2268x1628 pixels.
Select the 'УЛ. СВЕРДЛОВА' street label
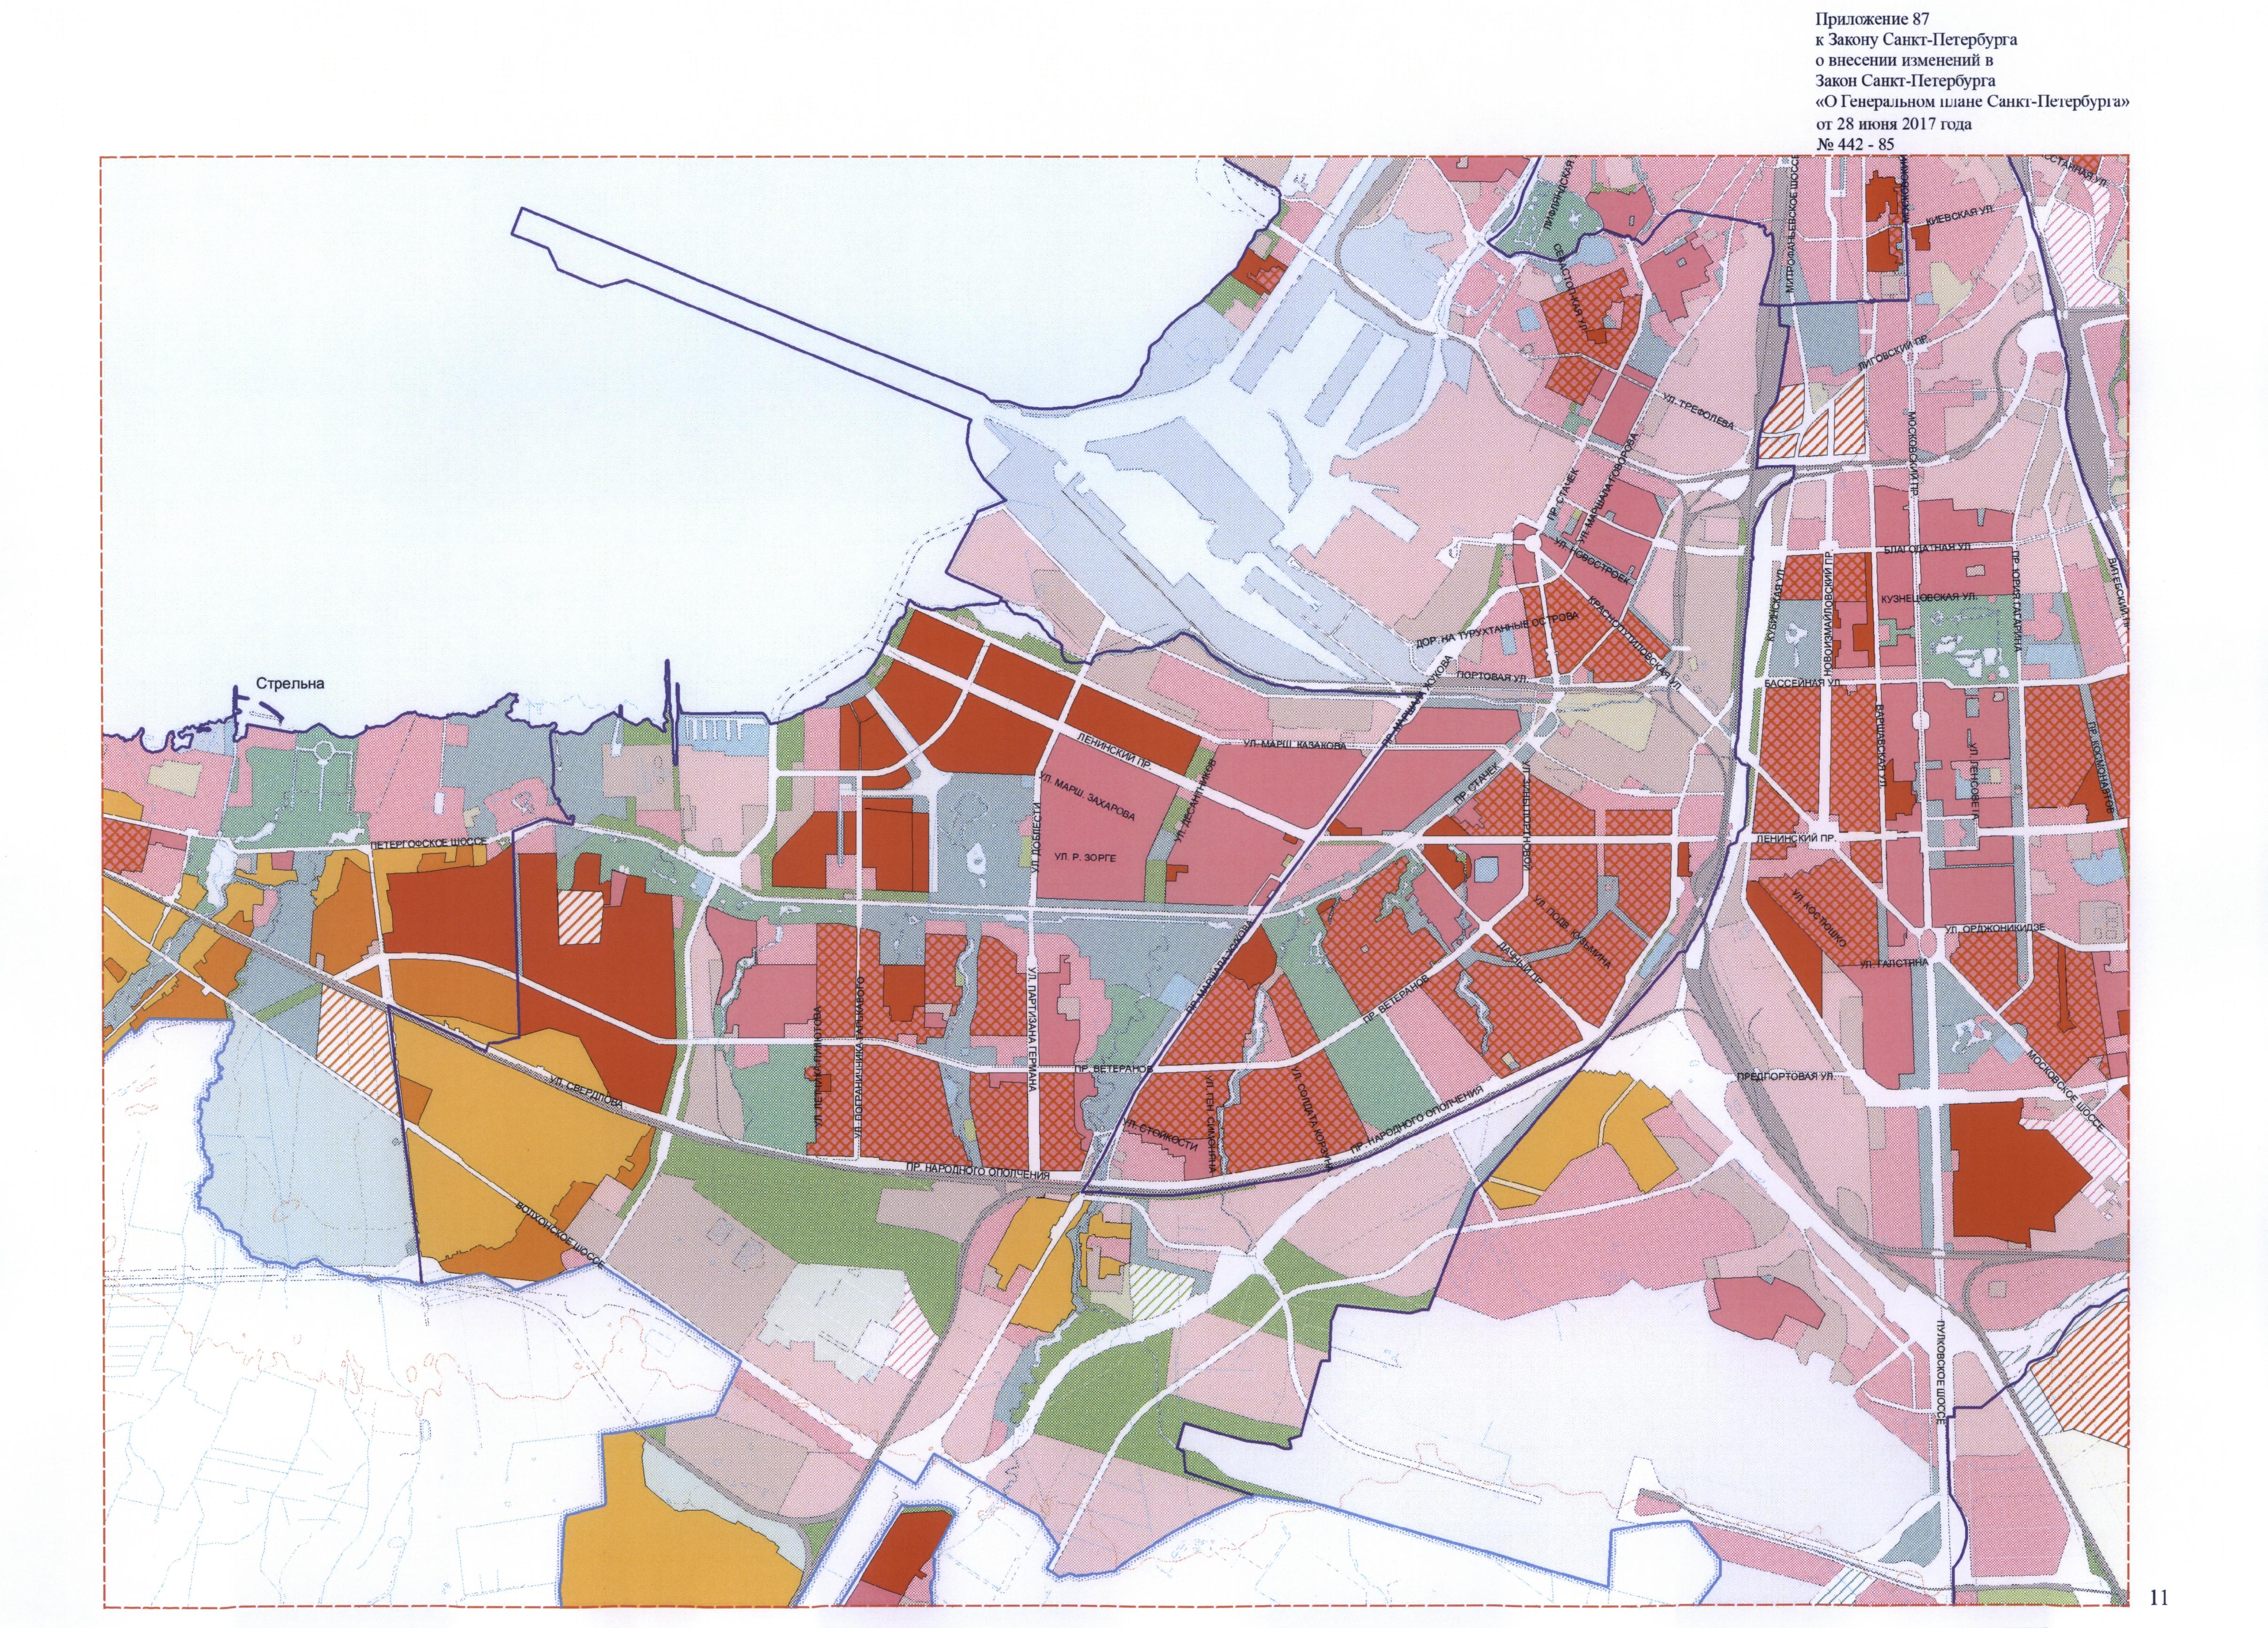tap(586, 1092)
